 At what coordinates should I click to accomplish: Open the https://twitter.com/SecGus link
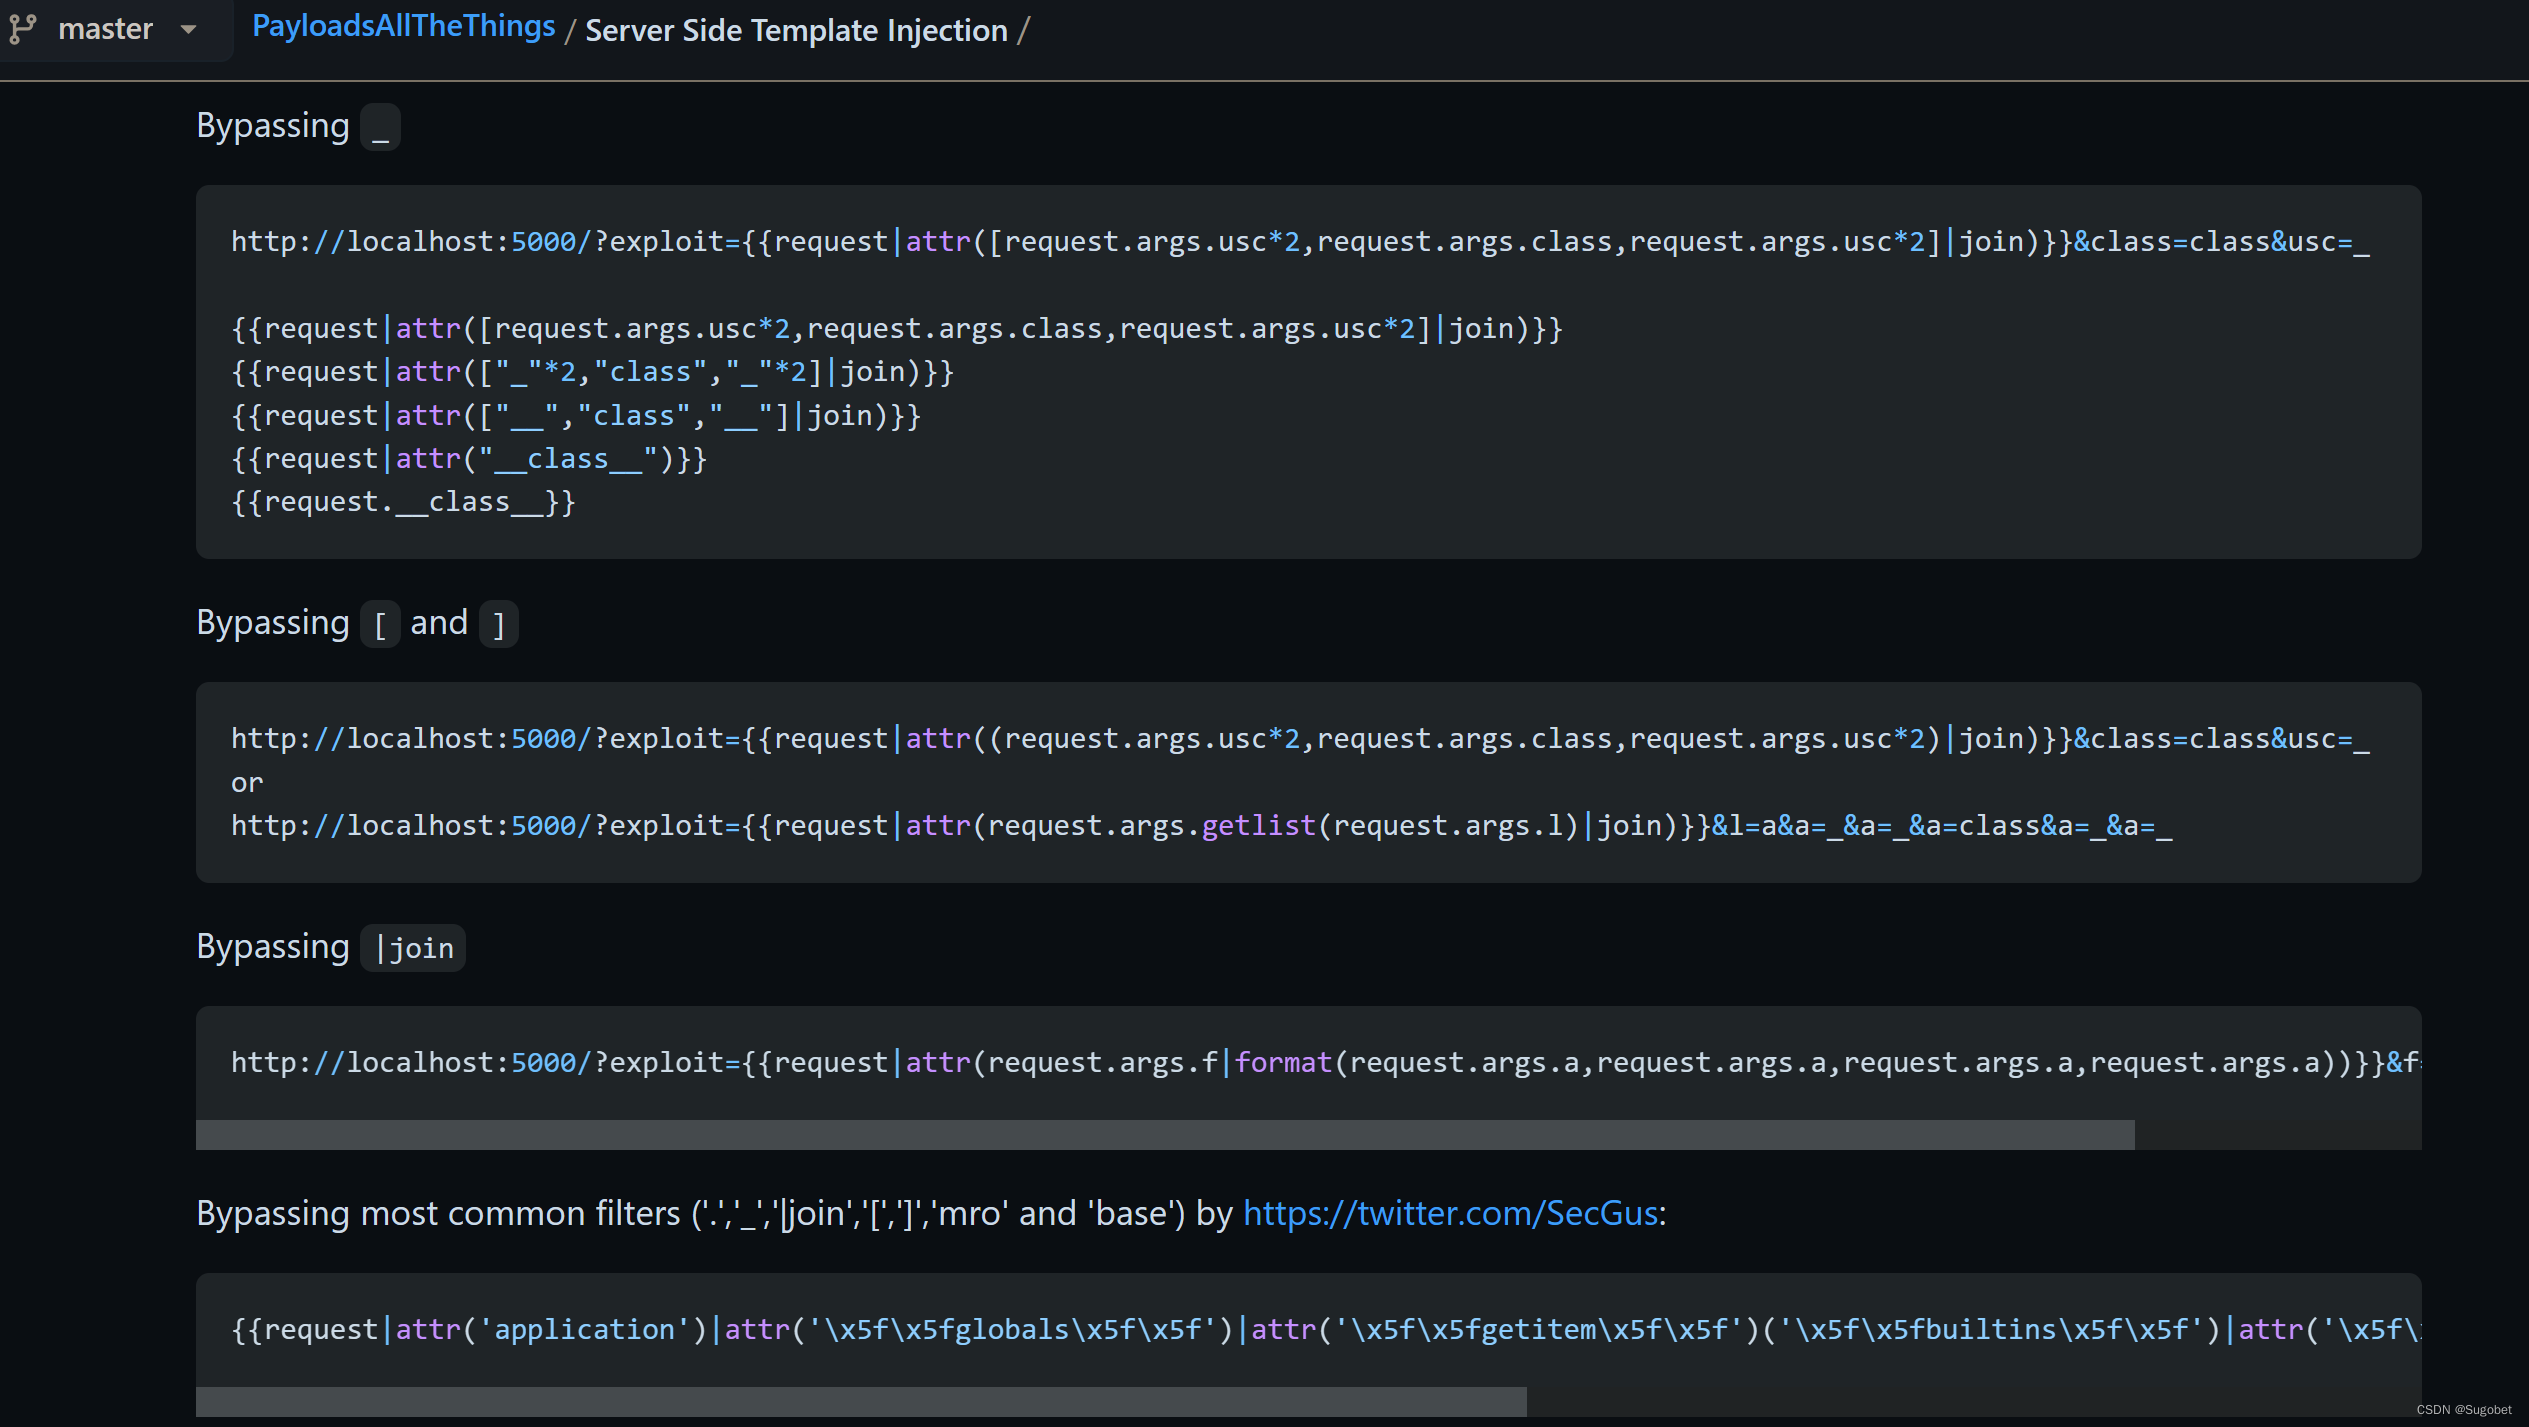pos(1450,1213)
